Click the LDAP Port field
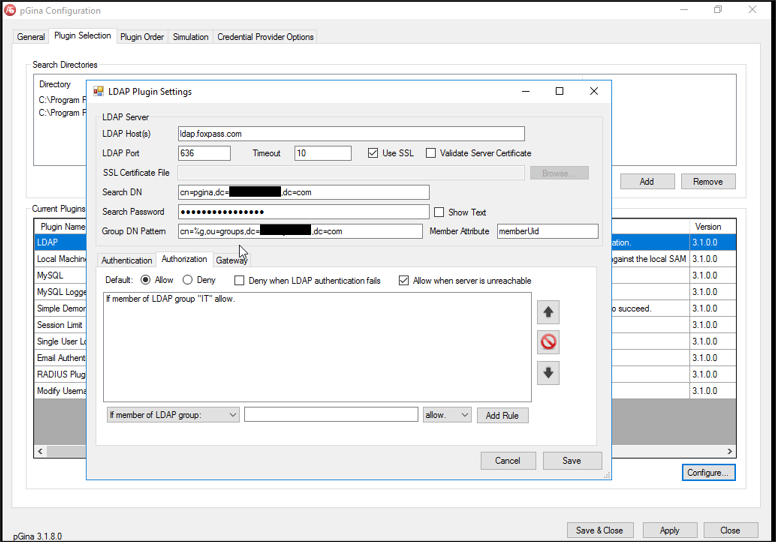776x542 pixels. [204, 153]
